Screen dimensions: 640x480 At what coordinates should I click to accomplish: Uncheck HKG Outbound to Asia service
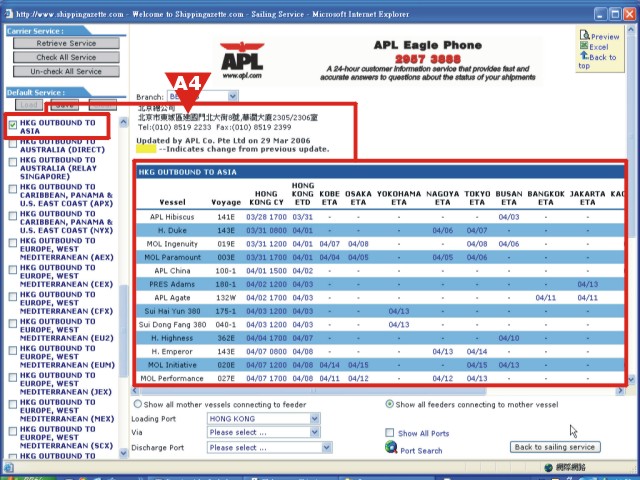(x=13, y=124)
